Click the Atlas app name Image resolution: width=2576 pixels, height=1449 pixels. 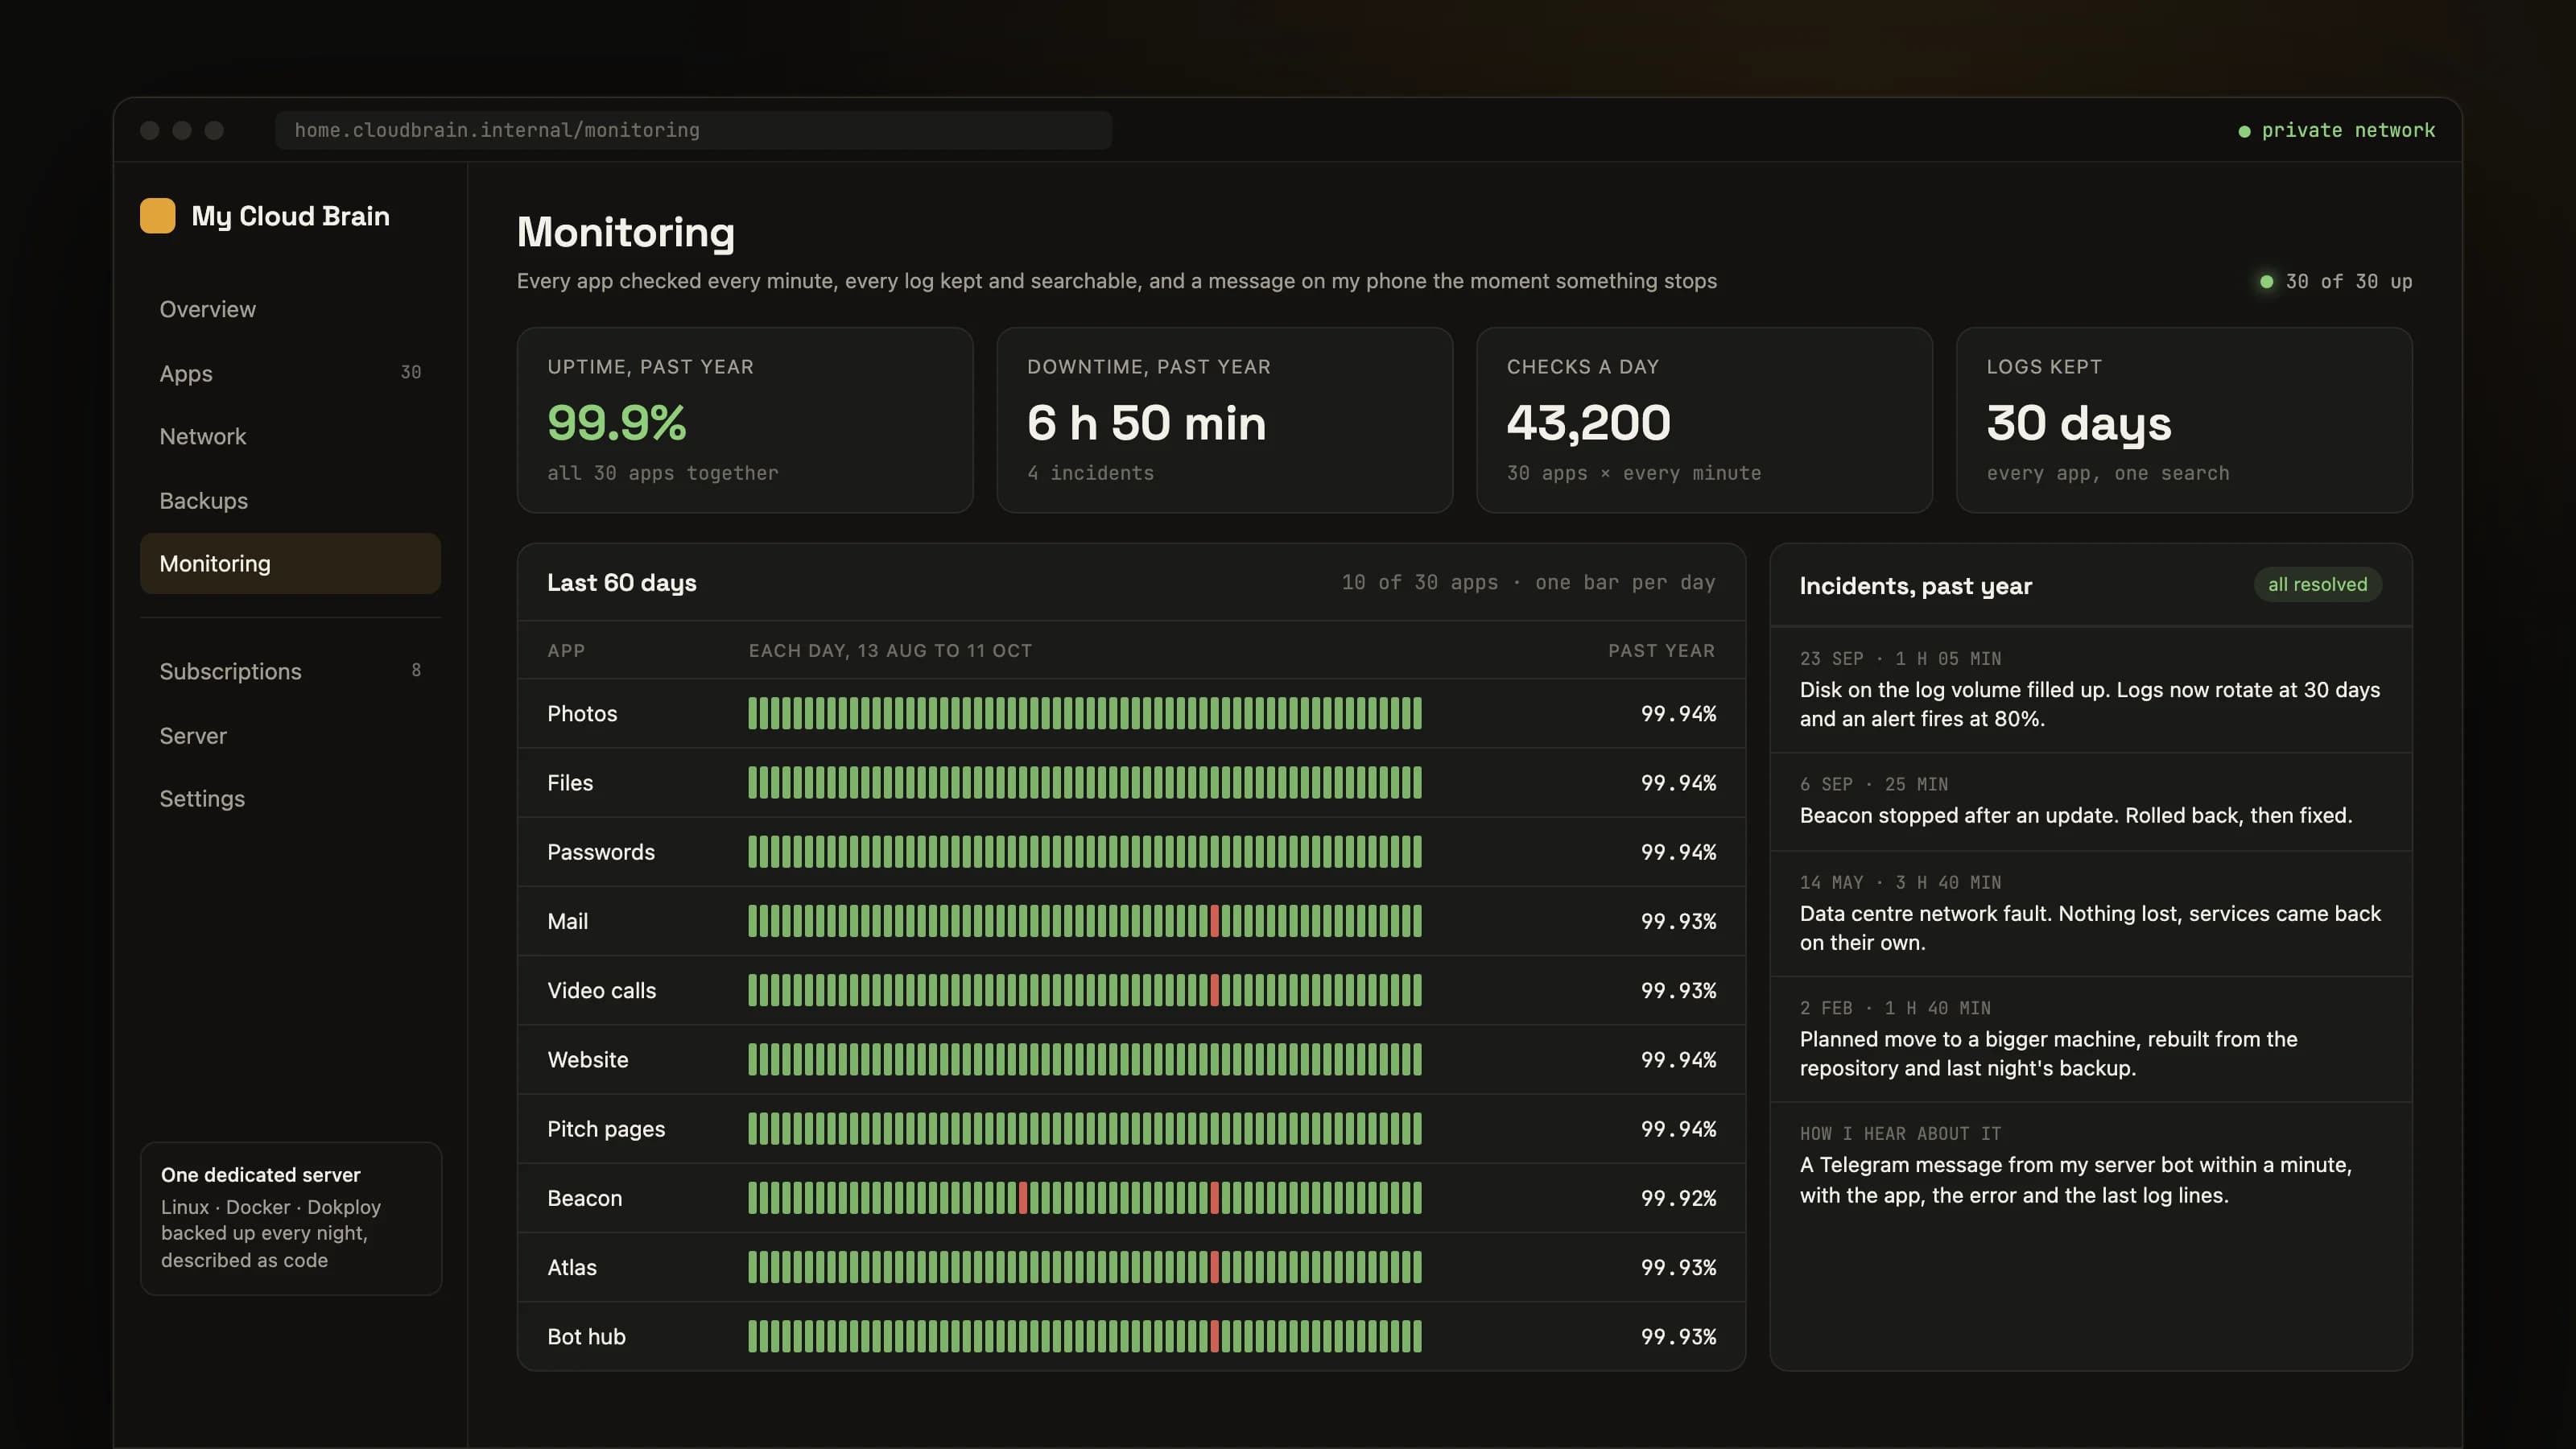[571, 1267]
